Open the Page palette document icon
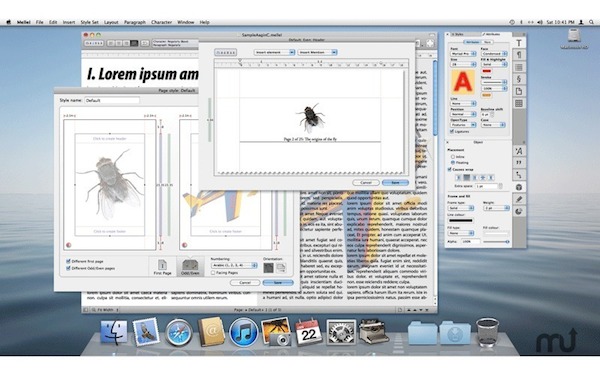This screenshot has width=600, height=375. point(519,91)
